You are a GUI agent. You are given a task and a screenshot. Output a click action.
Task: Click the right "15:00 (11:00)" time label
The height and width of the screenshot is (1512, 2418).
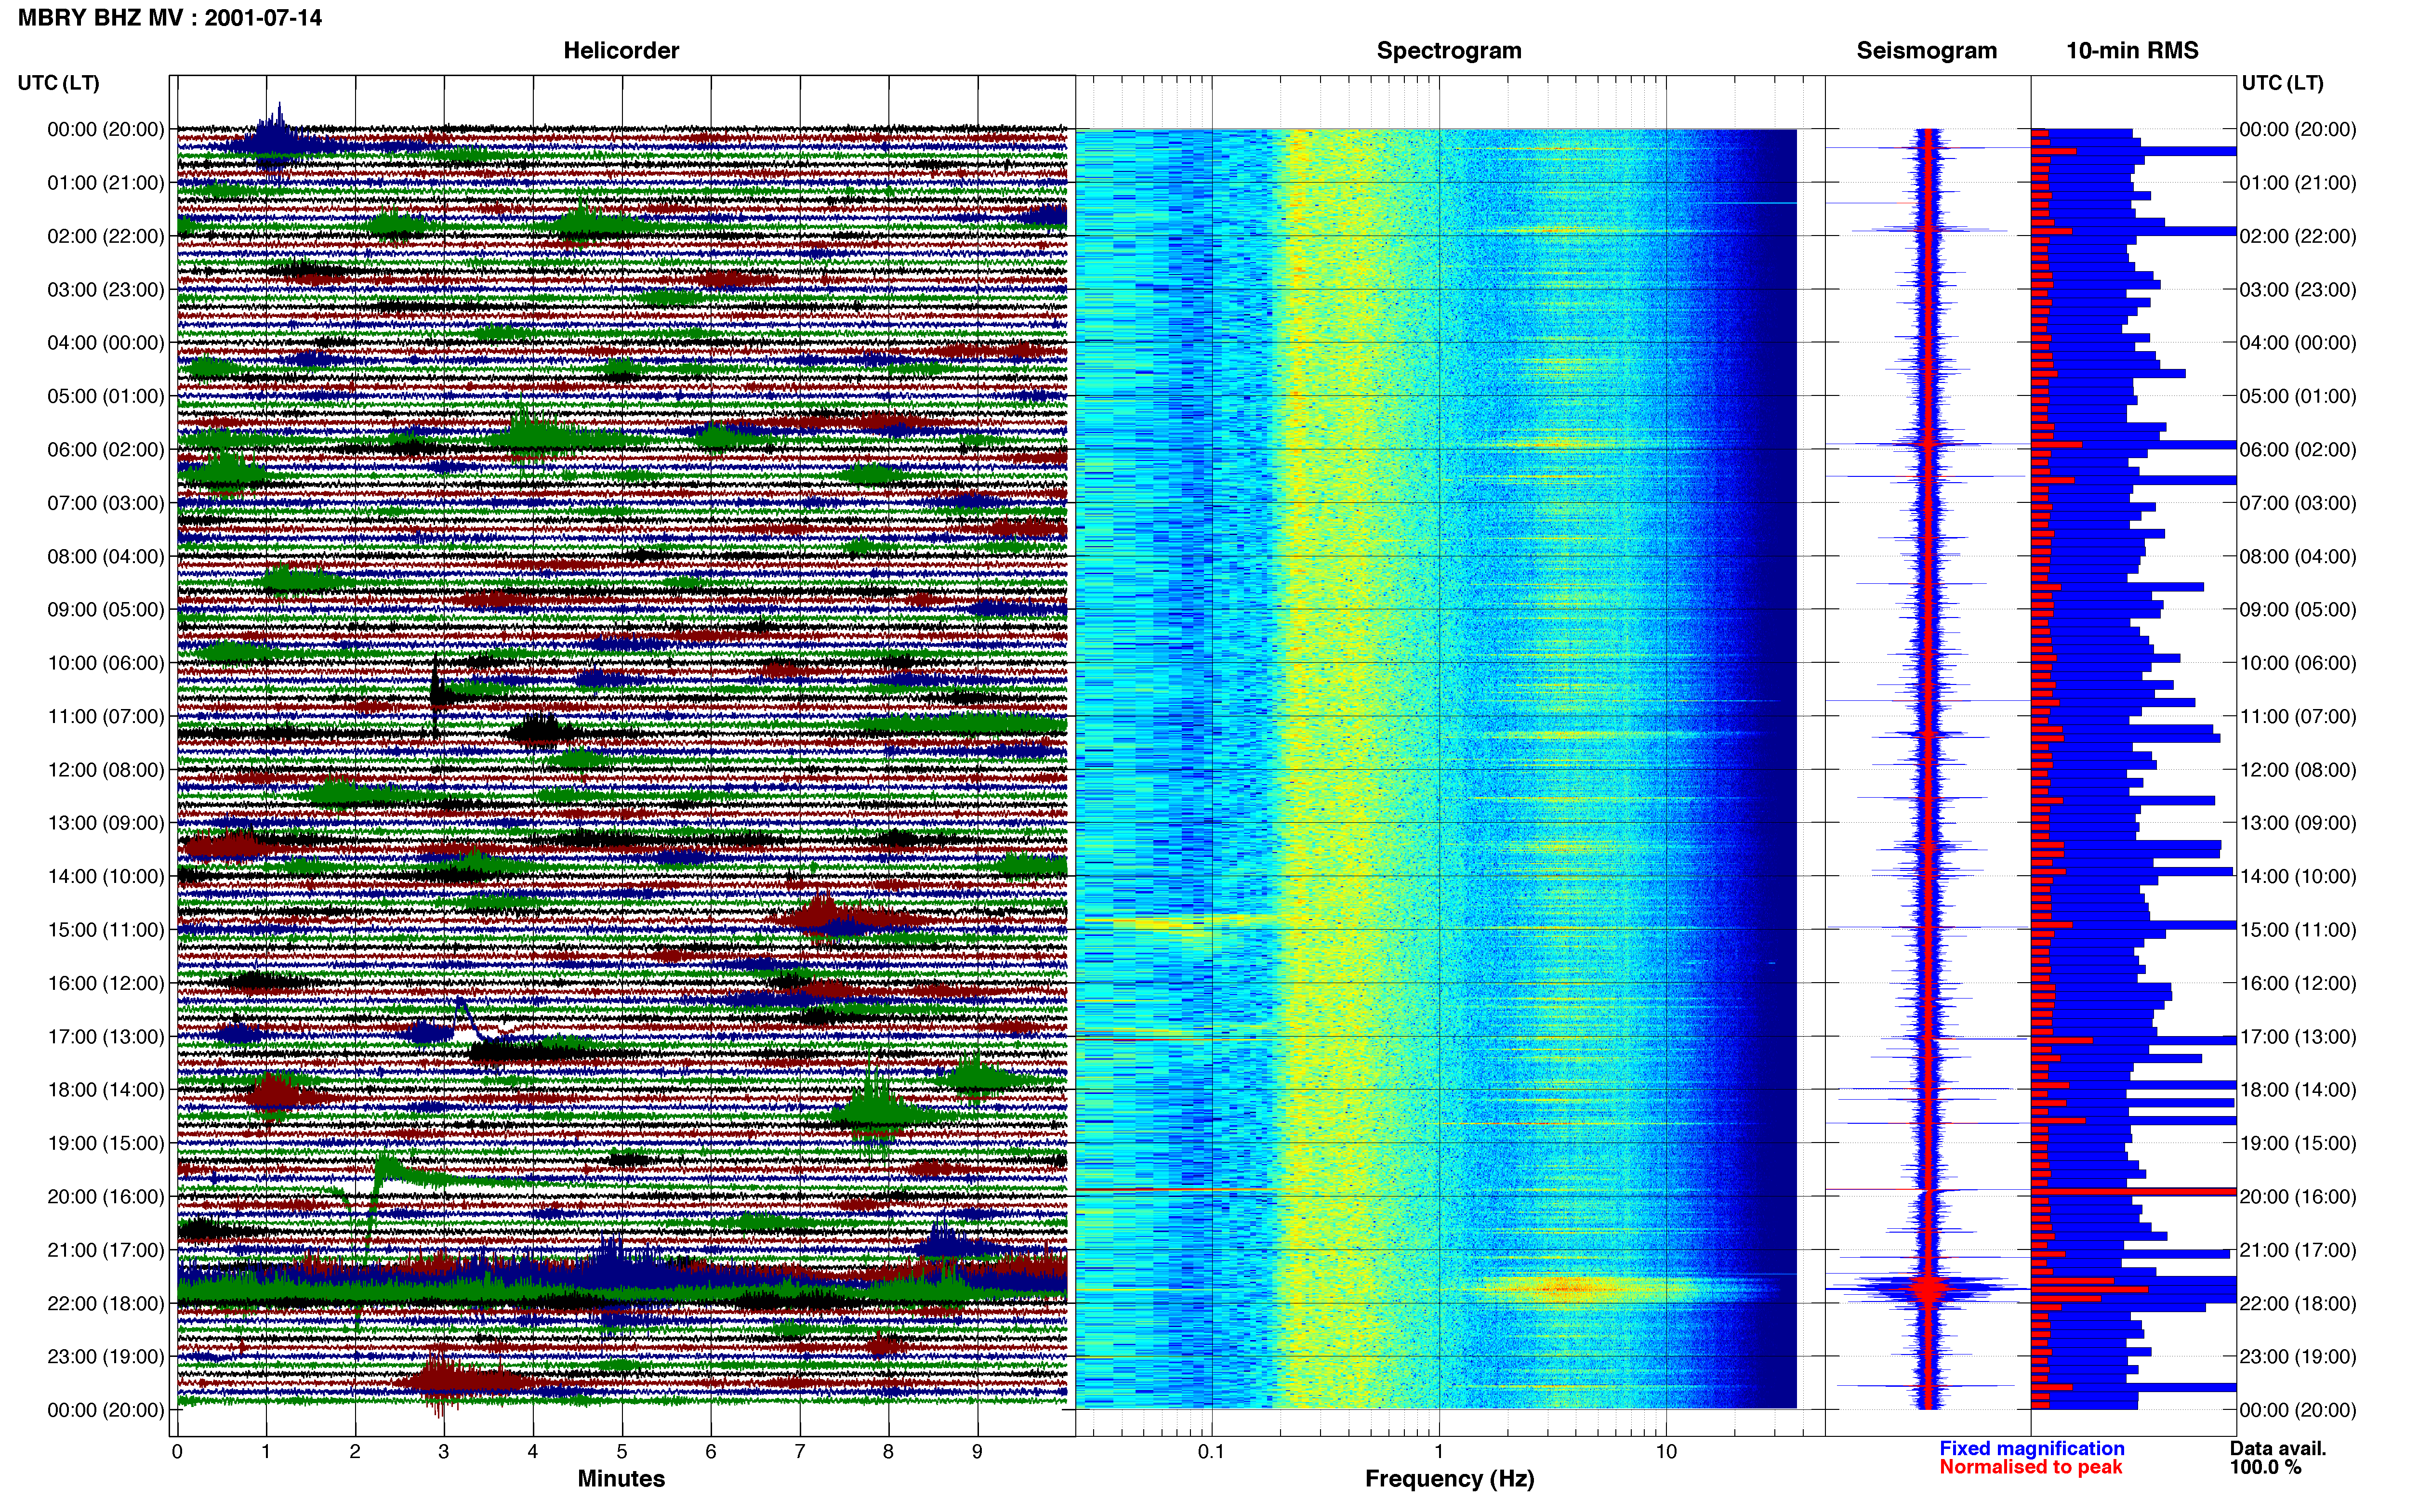coord(2298,929)
